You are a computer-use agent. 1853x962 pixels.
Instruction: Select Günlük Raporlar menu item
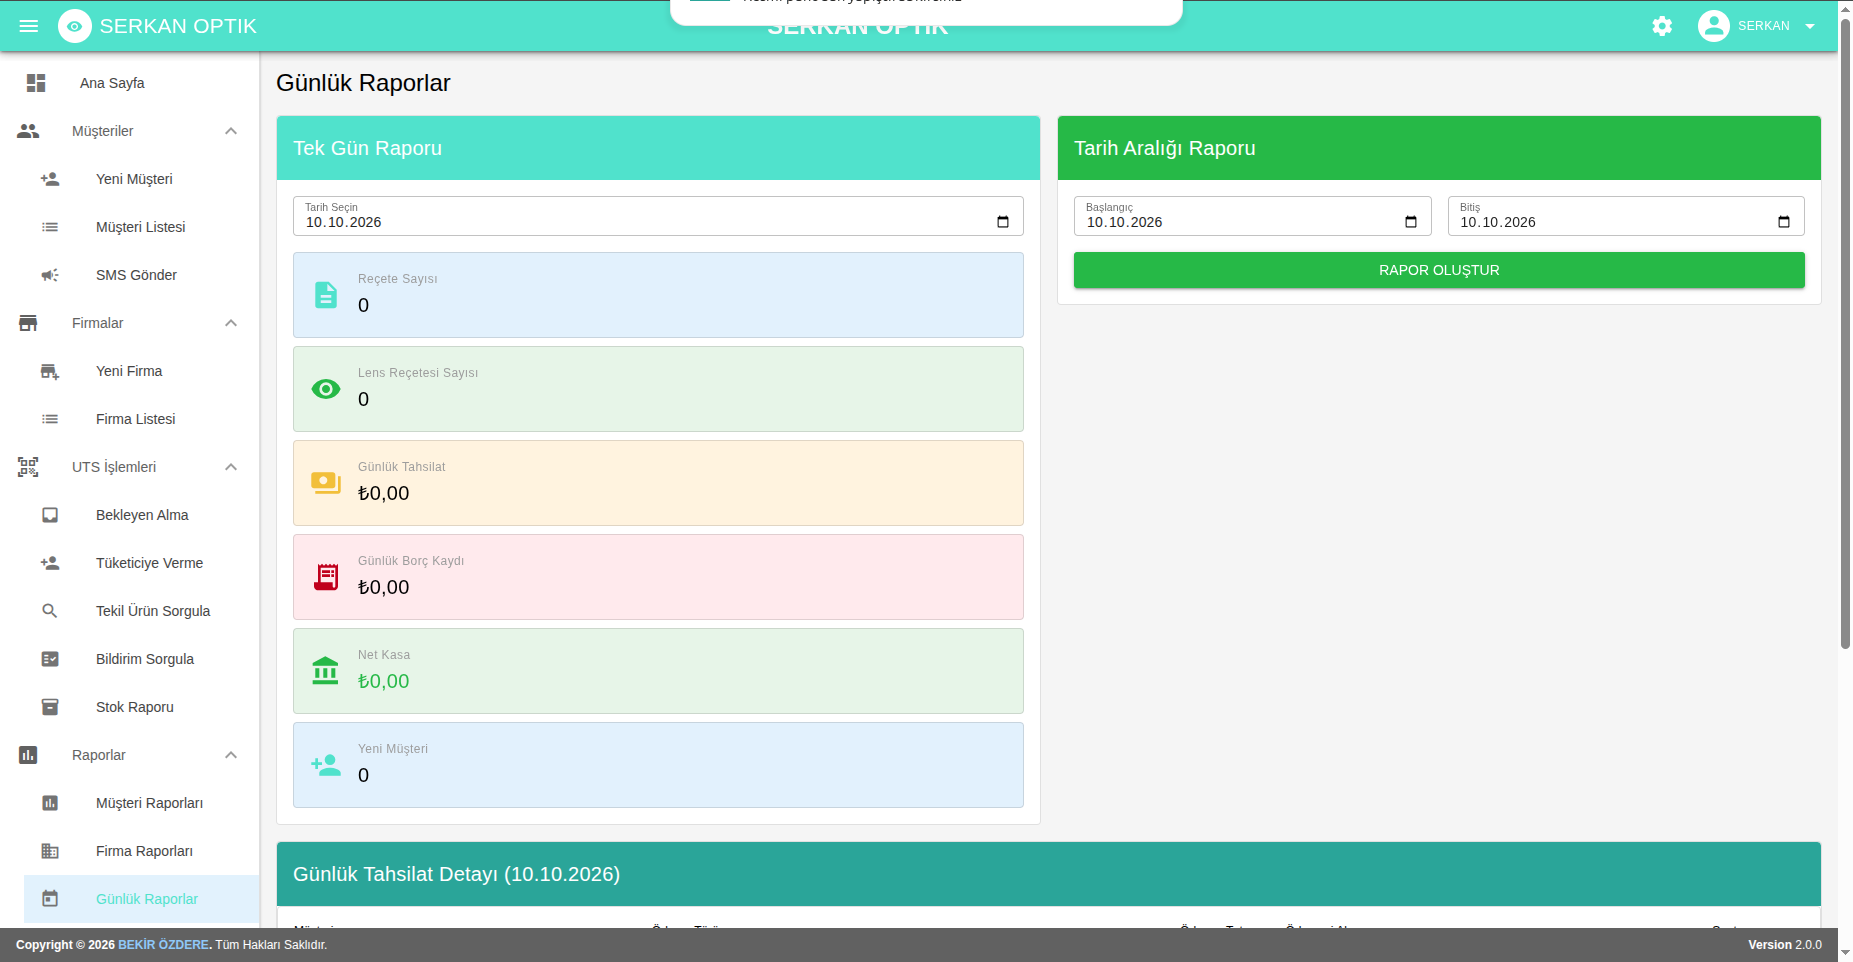(x=142, y=899)
